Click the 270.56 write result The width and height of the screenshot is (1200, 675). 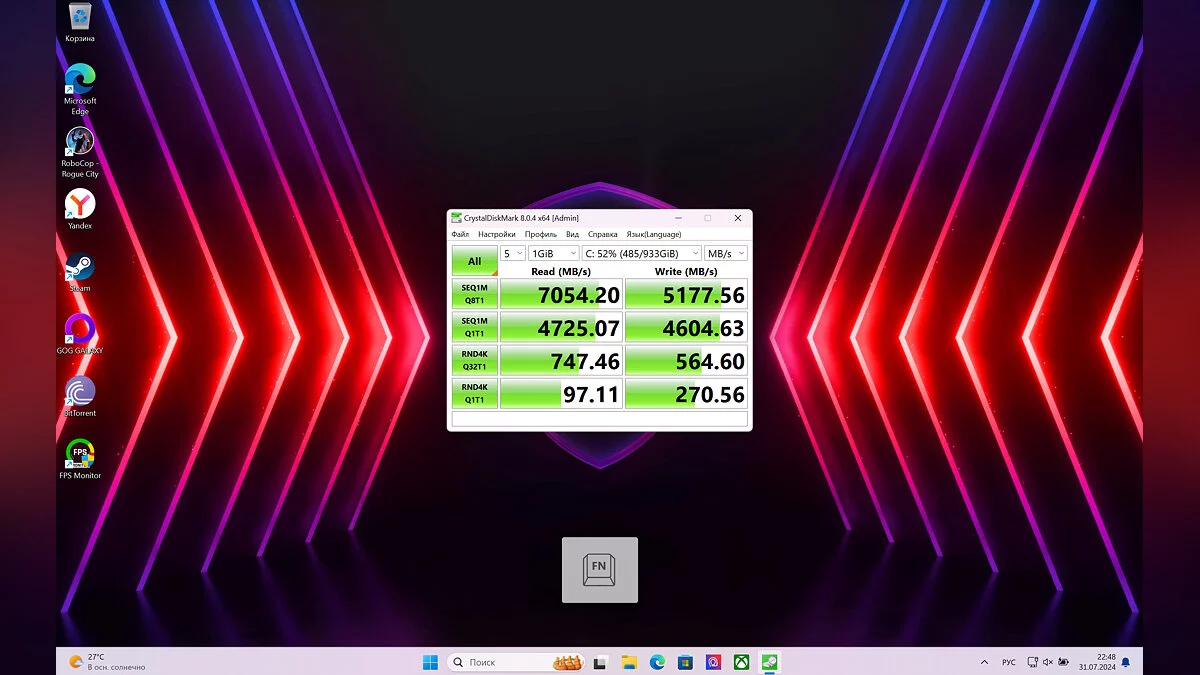pos(686,393)
